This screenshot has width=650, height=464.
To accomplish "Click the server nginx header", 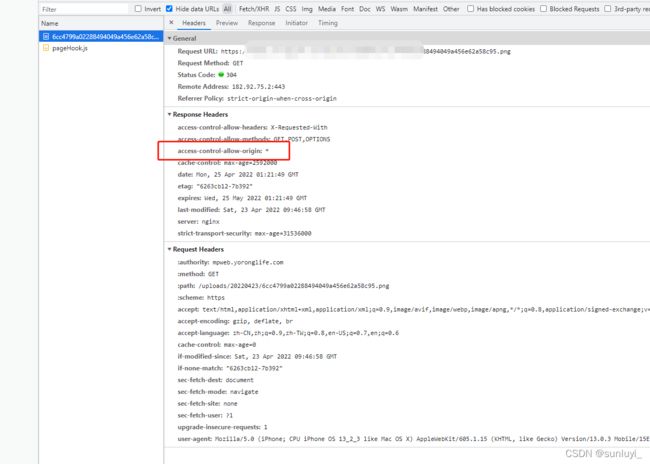I will [198, 221].
